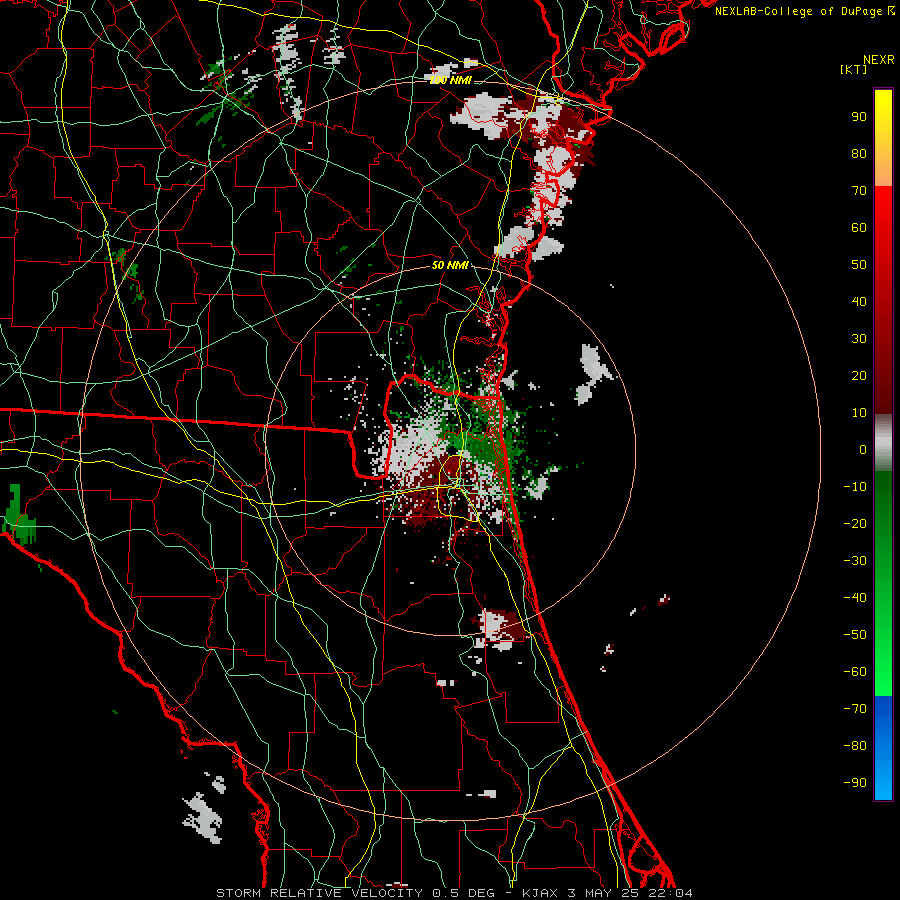Select the -40 value on the velocity scale
The image size is (900, 900).
pos(855,598)
